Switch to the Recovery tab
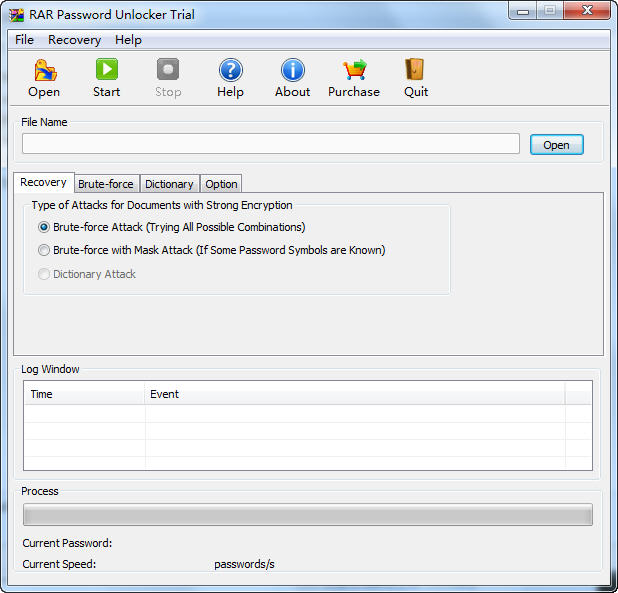This screenshot has height=593, width=618. 43,182
